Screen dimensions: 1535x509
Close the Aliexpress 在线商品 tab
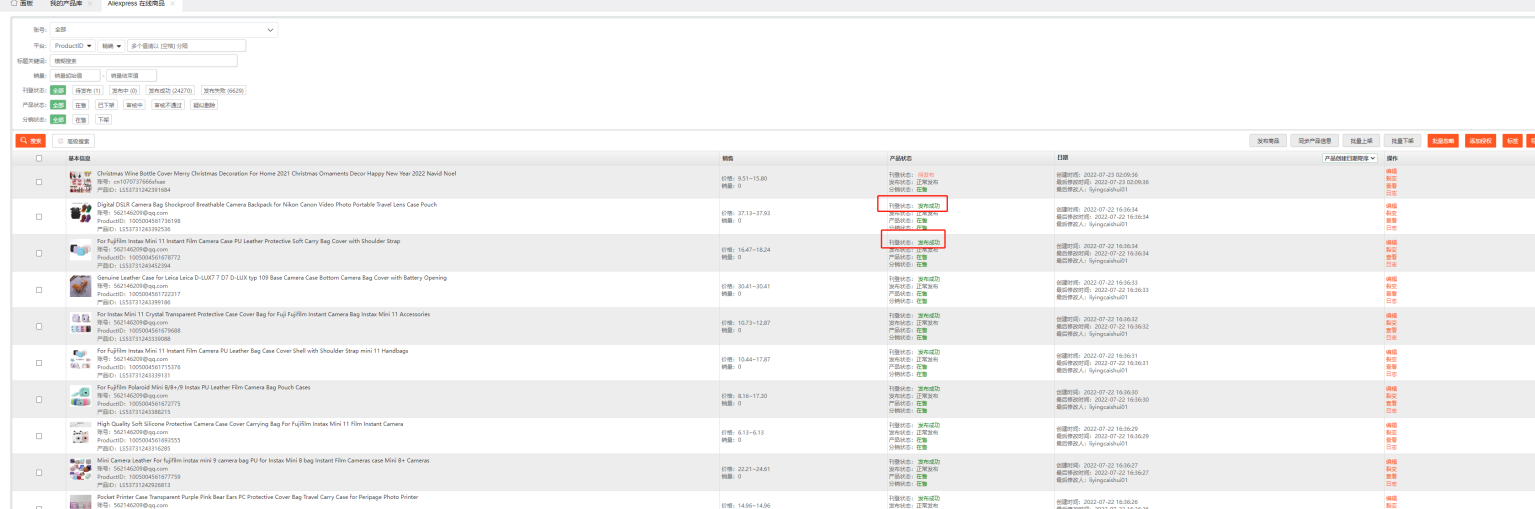click(172, 4)
